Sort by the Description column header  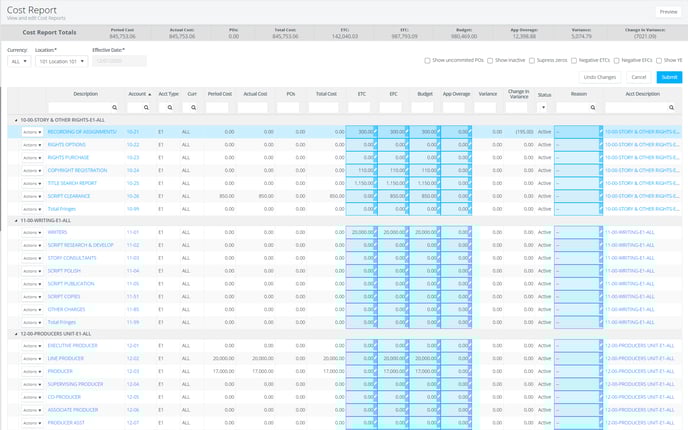pyautogui.click(x=86, y=94)
